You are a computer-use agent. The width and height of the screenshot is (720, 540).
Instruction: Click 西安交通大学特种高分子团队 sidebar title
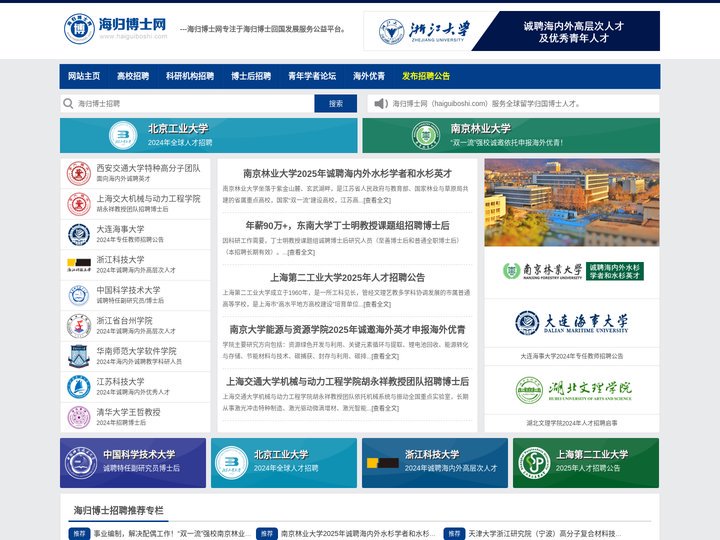tap(148, 168)
